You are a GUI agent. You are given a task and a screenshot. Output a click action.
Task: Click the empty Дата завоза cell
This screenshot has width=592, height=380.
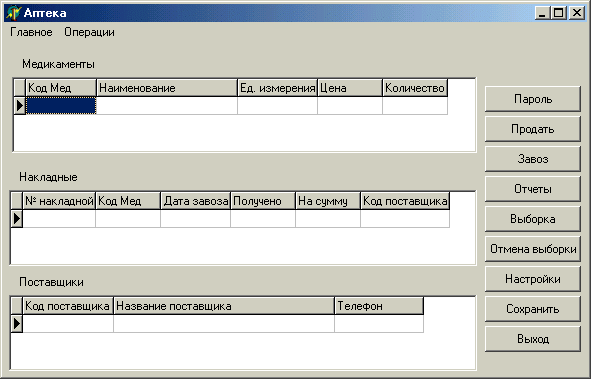pos(196,219)
